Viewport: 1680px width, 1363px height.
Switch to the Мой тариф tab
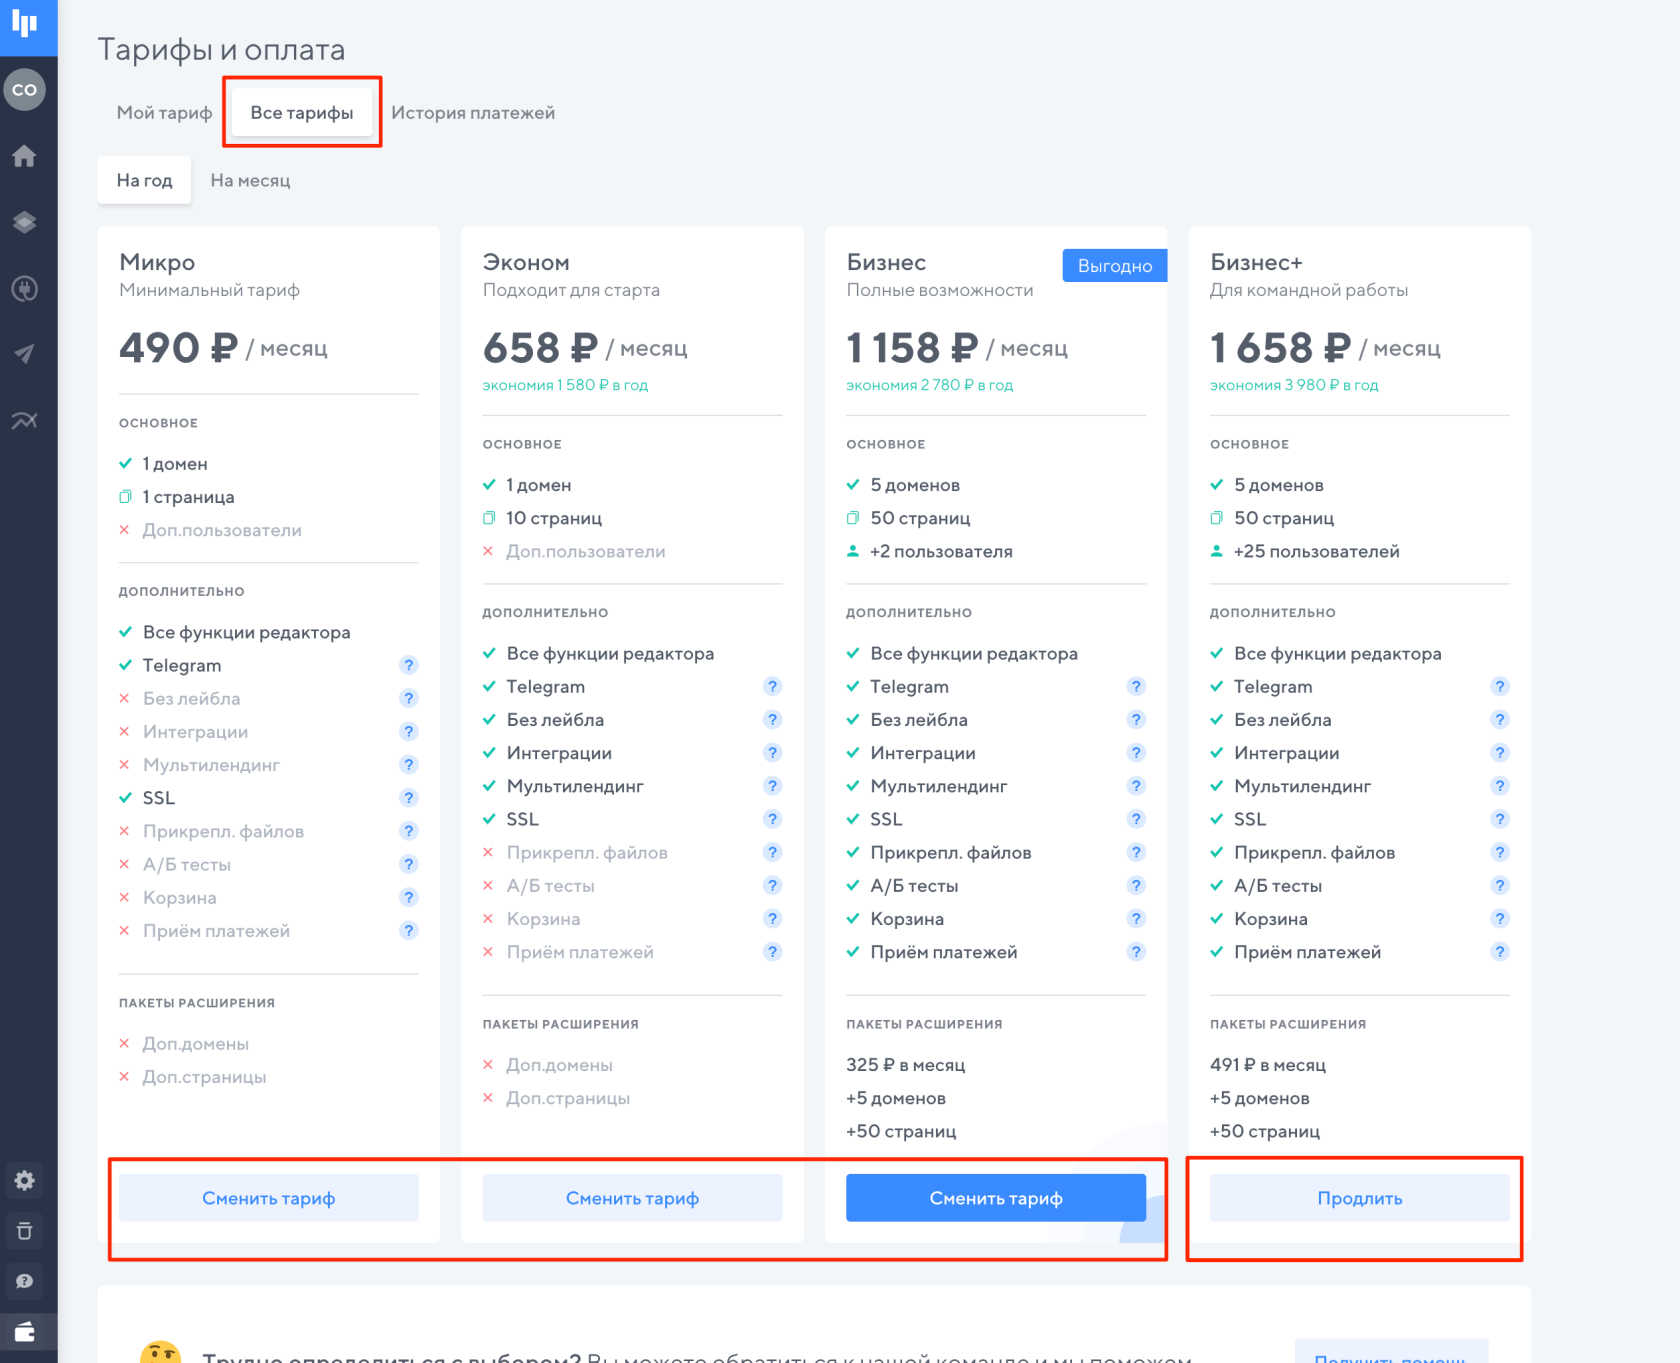[x=164, y=113]
